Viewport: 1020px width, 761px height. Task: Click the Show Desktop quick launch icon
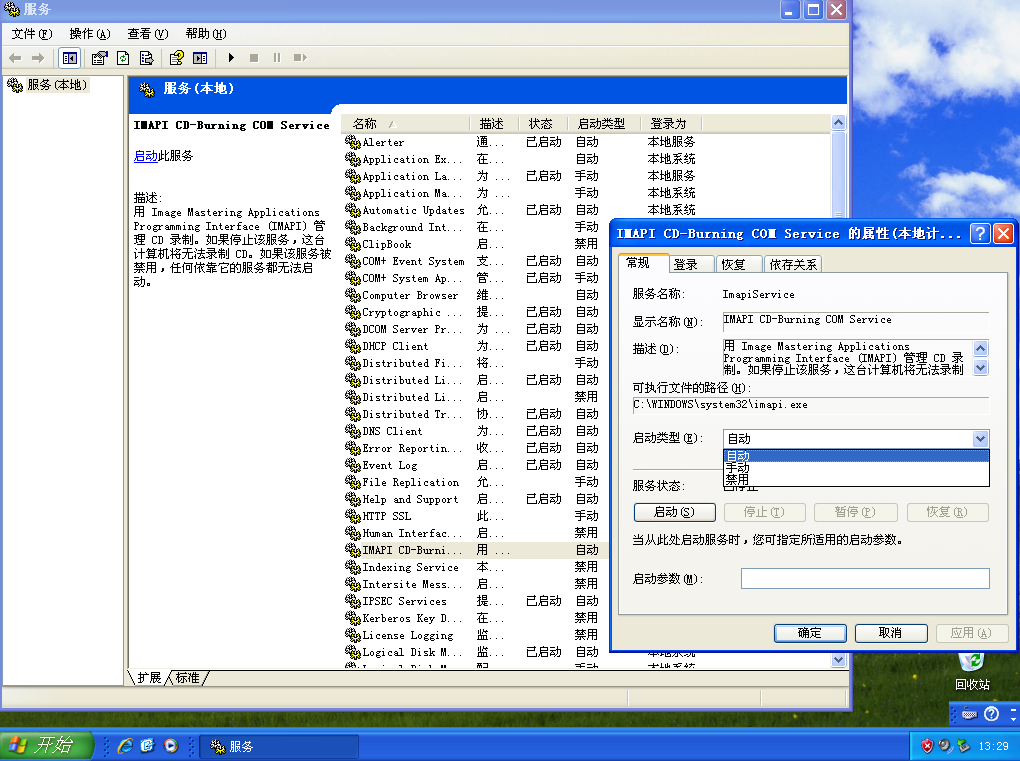(x=148, y=746)
